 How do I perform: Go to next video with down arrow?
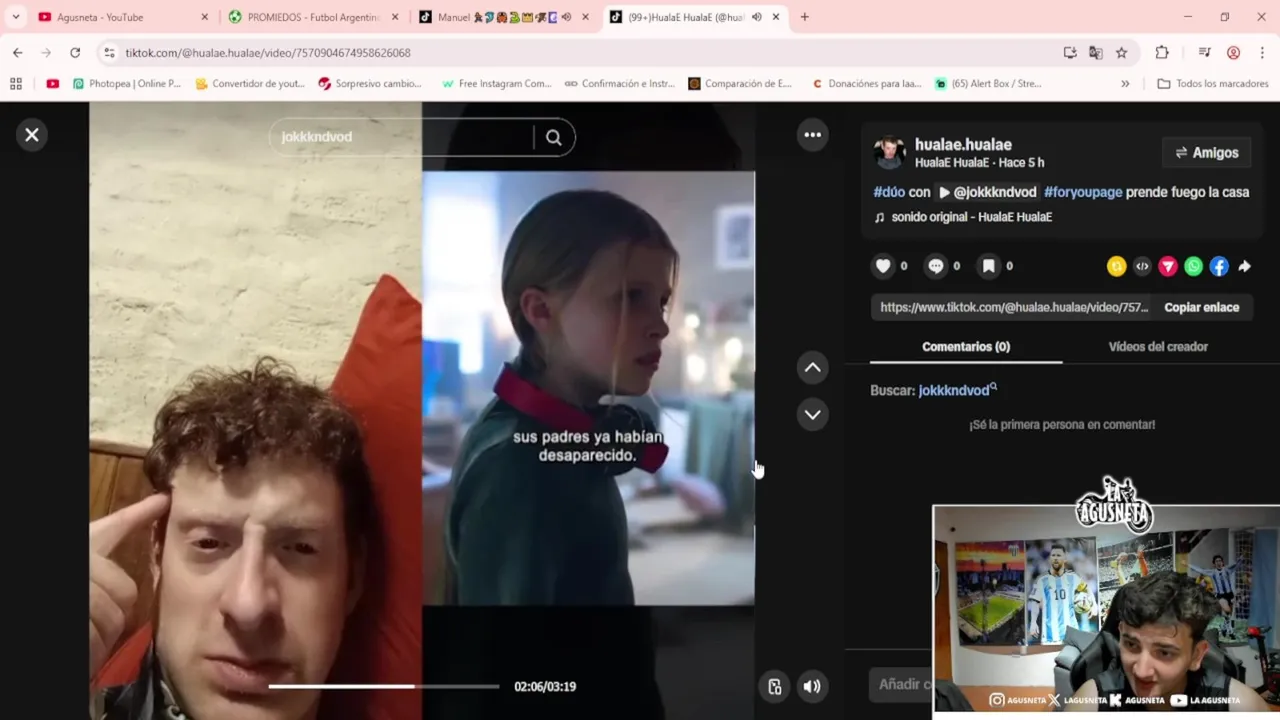(813, 414)
